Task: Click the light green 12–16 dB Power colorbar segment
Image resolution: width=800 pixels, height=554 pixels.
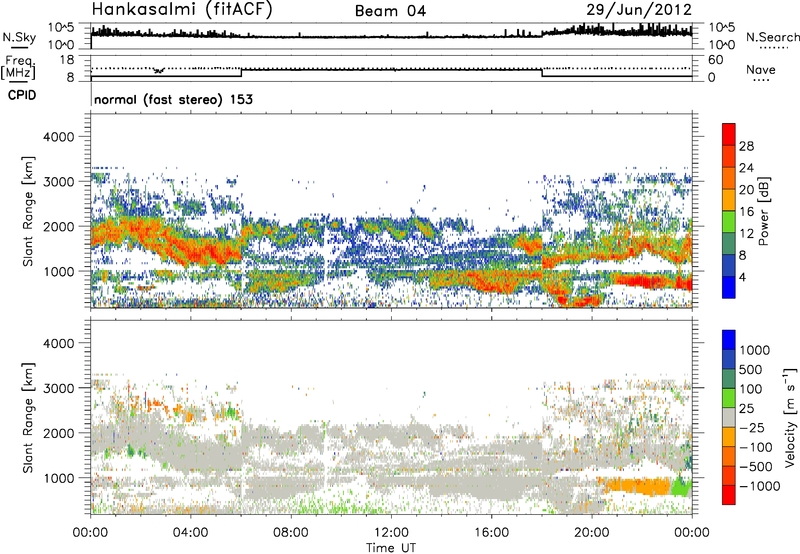Action: [729, 222]
